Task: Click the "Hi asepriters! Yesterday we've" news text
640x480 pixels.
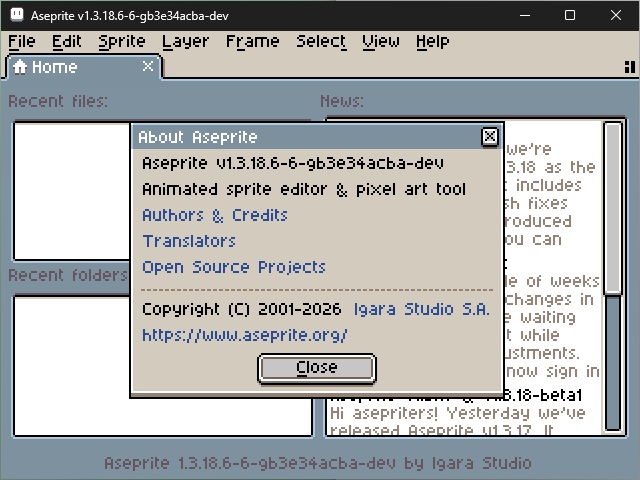Action: (458, 413)
